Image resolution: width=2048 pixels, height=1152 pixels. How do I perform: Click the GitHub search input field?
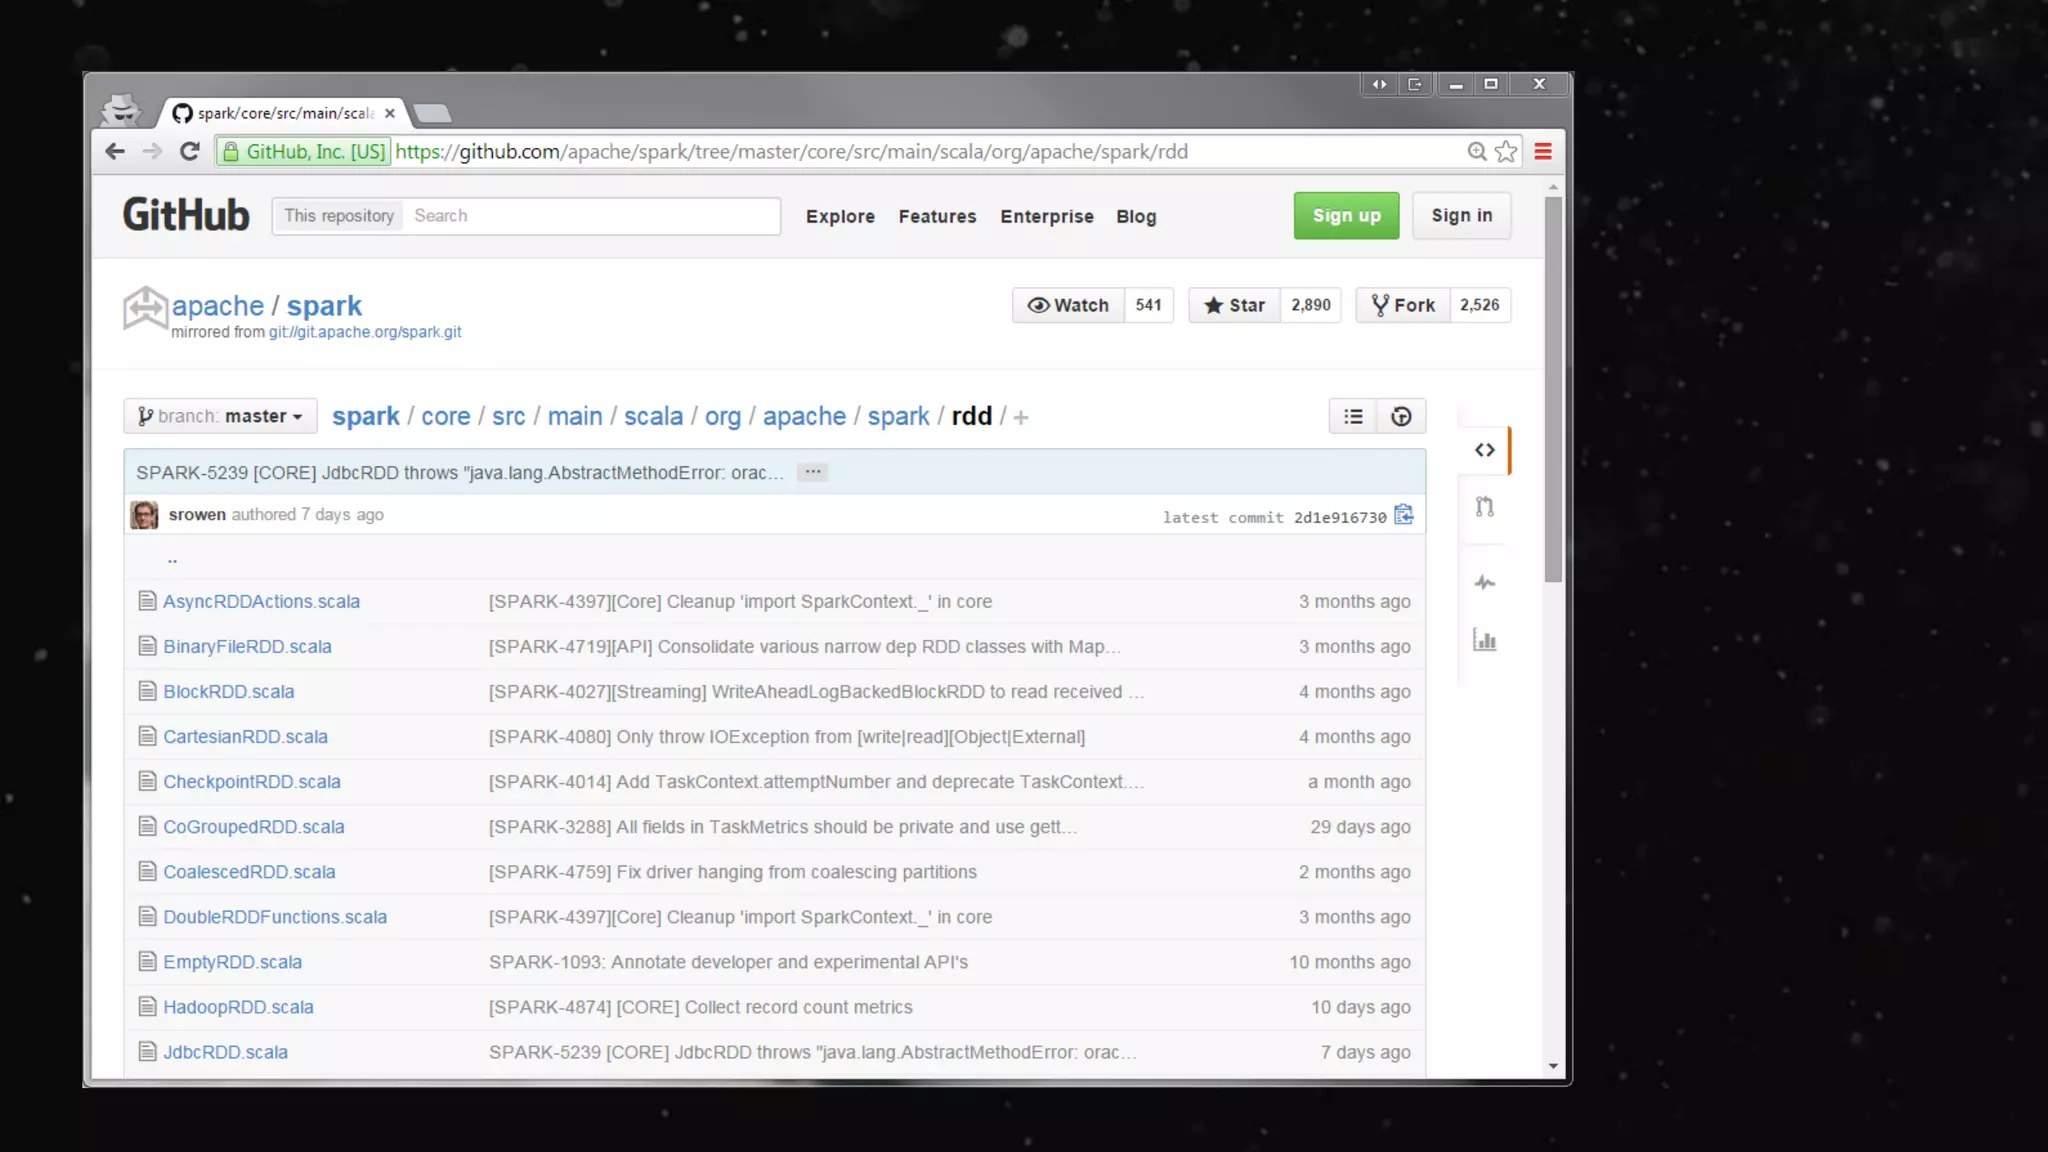pos(590,216)
